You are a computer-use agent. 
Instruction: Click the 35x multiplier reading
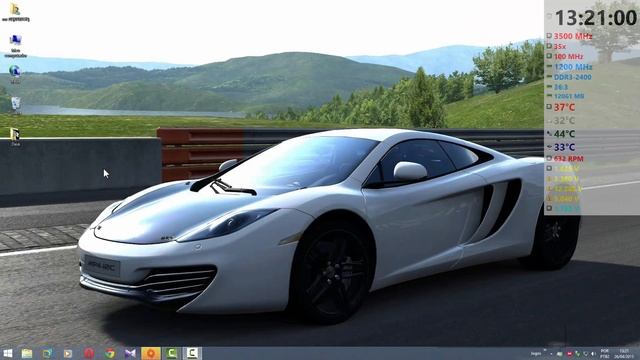pos(560,47)
